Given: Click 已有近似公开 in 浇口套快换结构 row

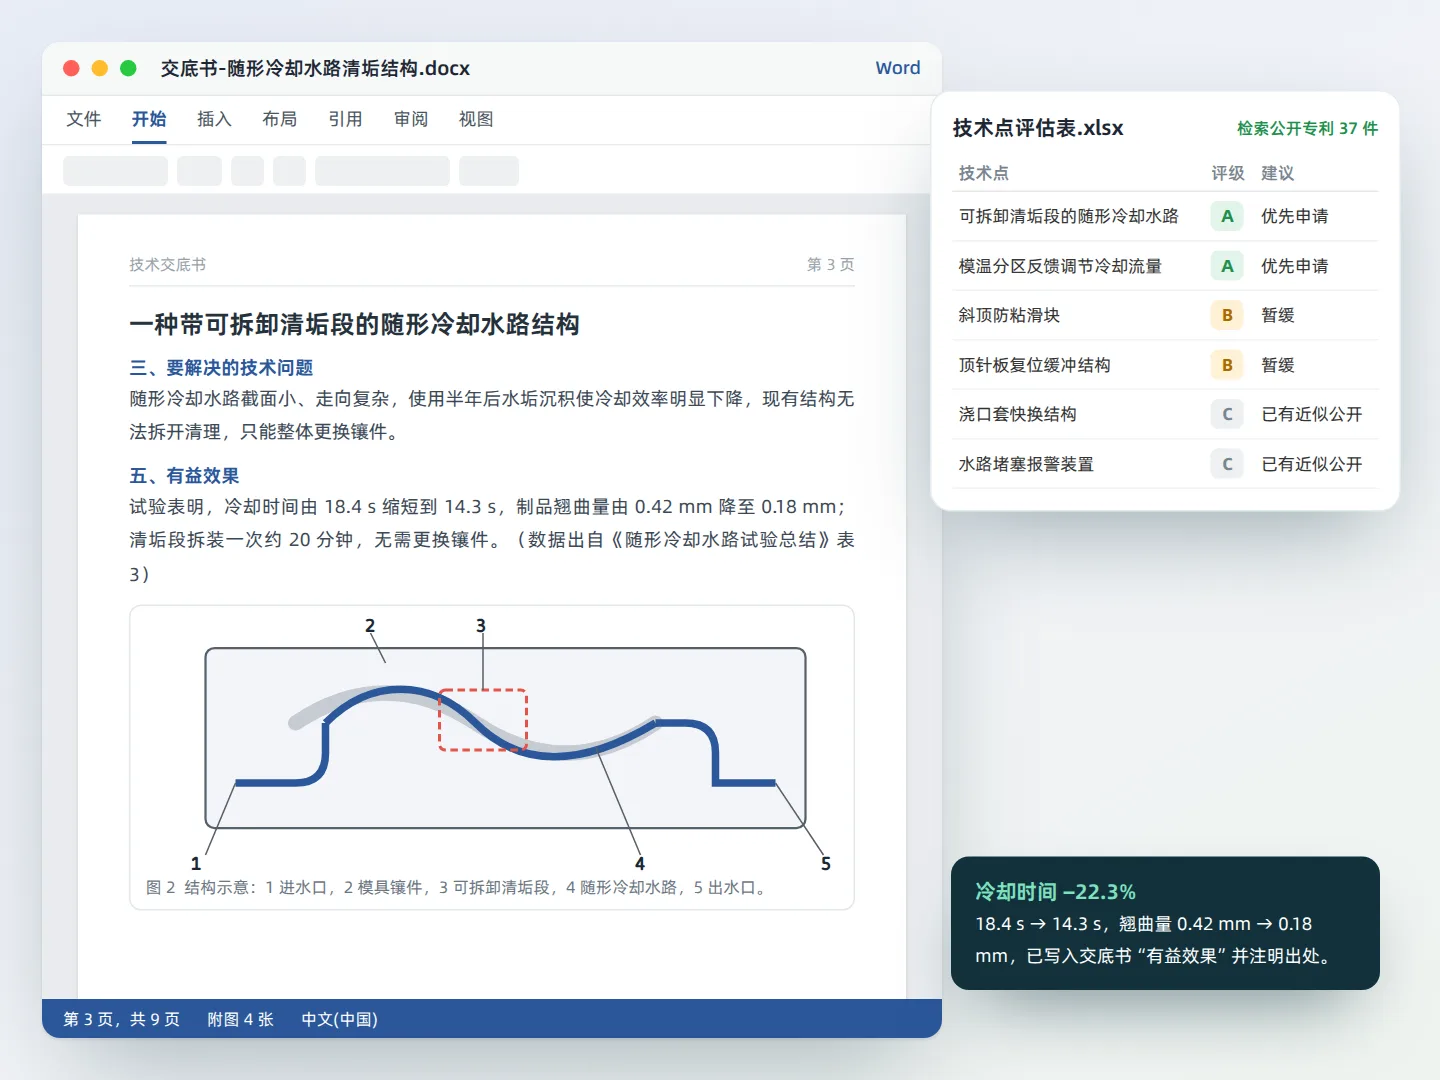Looking at the screenshot, I should click(x=1312, y=414).
